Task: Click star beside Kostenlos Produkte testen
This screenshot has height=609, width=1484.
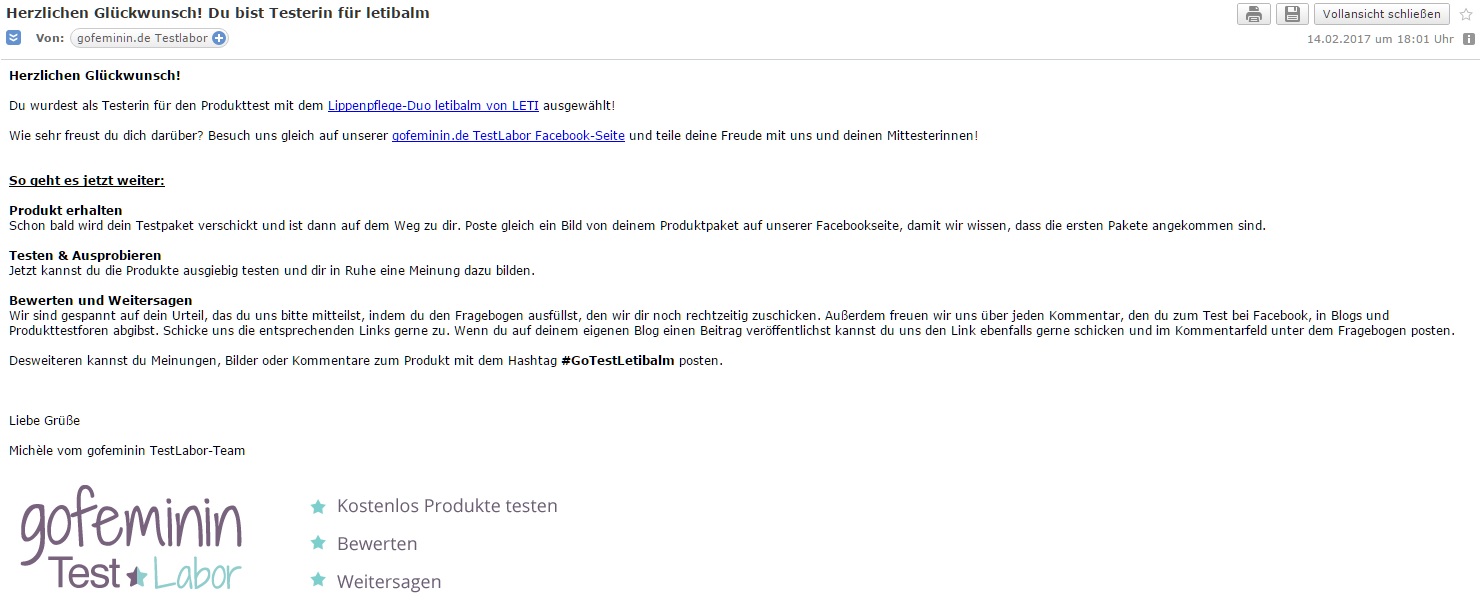Action: pyautogui.click(x=318, y=506)
